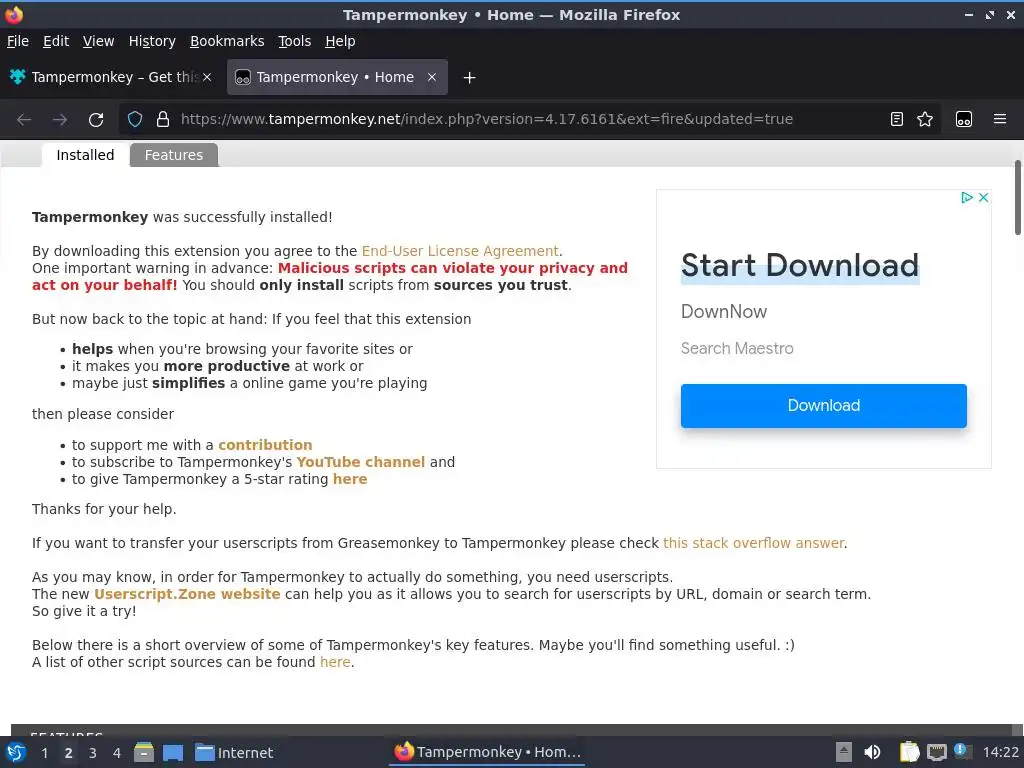Screen dimensions: 1024x768
Task: Click the 'Search Maestro' ad text
Action: (x=737, y=349)
